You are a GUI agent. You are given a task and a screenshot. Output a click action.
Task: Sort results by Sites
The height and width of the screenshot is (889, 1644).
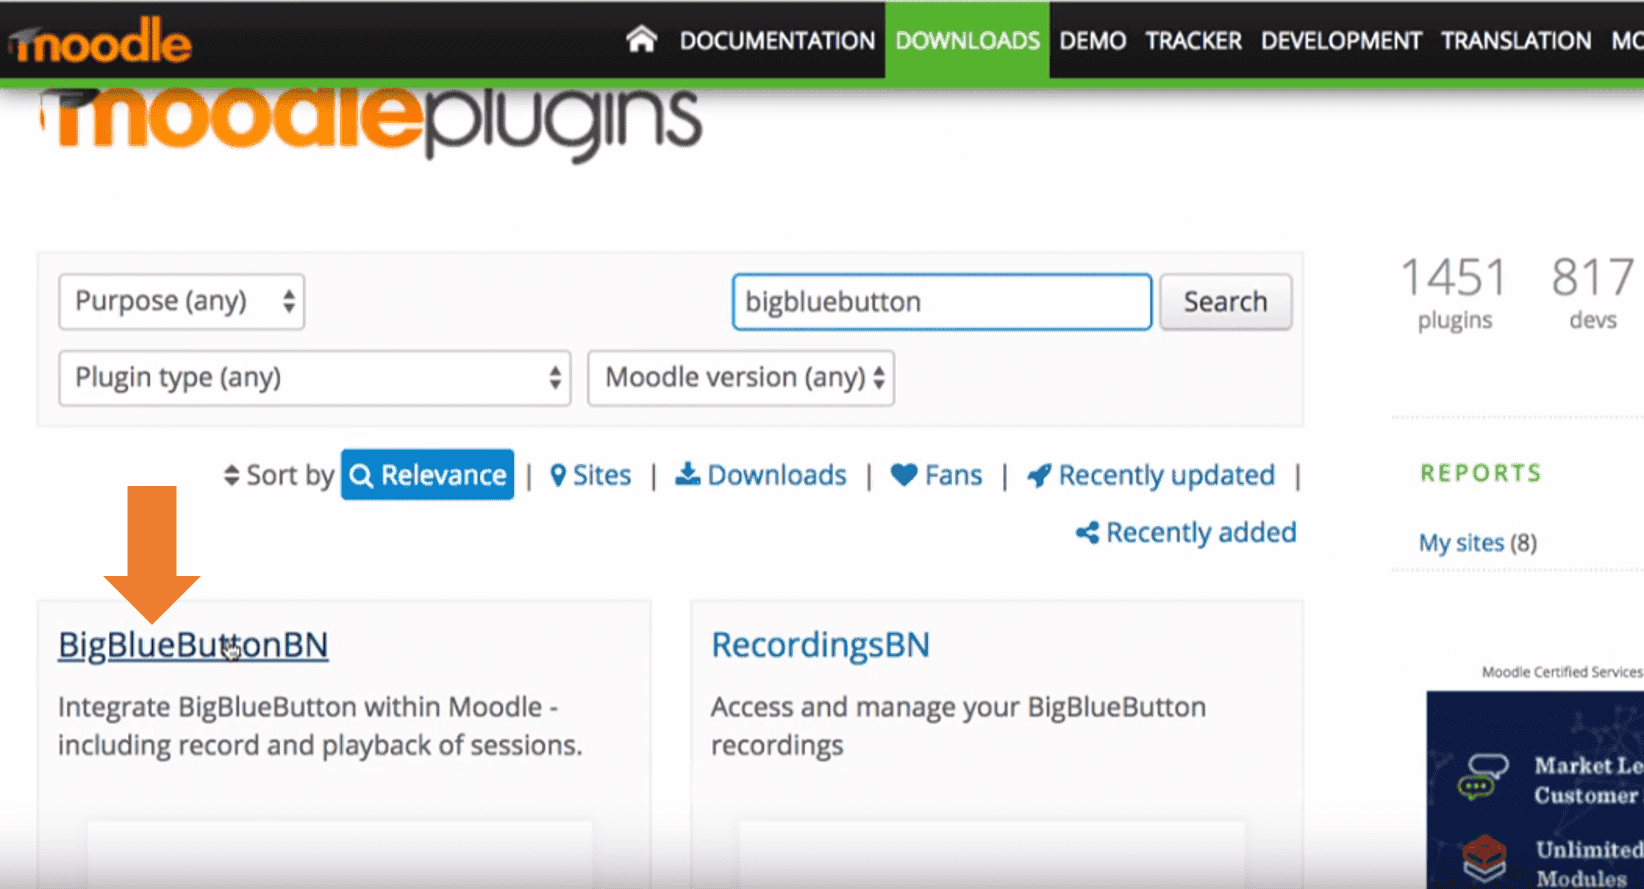coord(591,475)
